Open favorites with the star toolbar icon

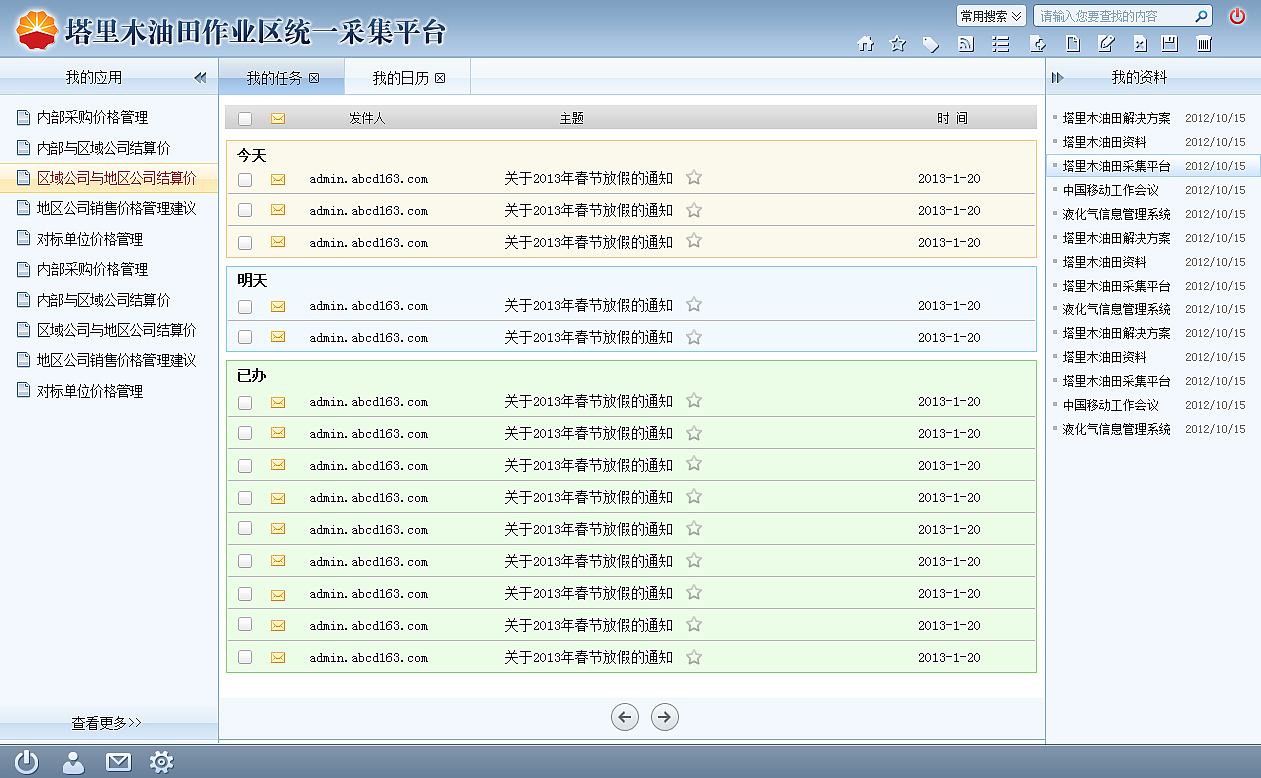pos(898,44)
